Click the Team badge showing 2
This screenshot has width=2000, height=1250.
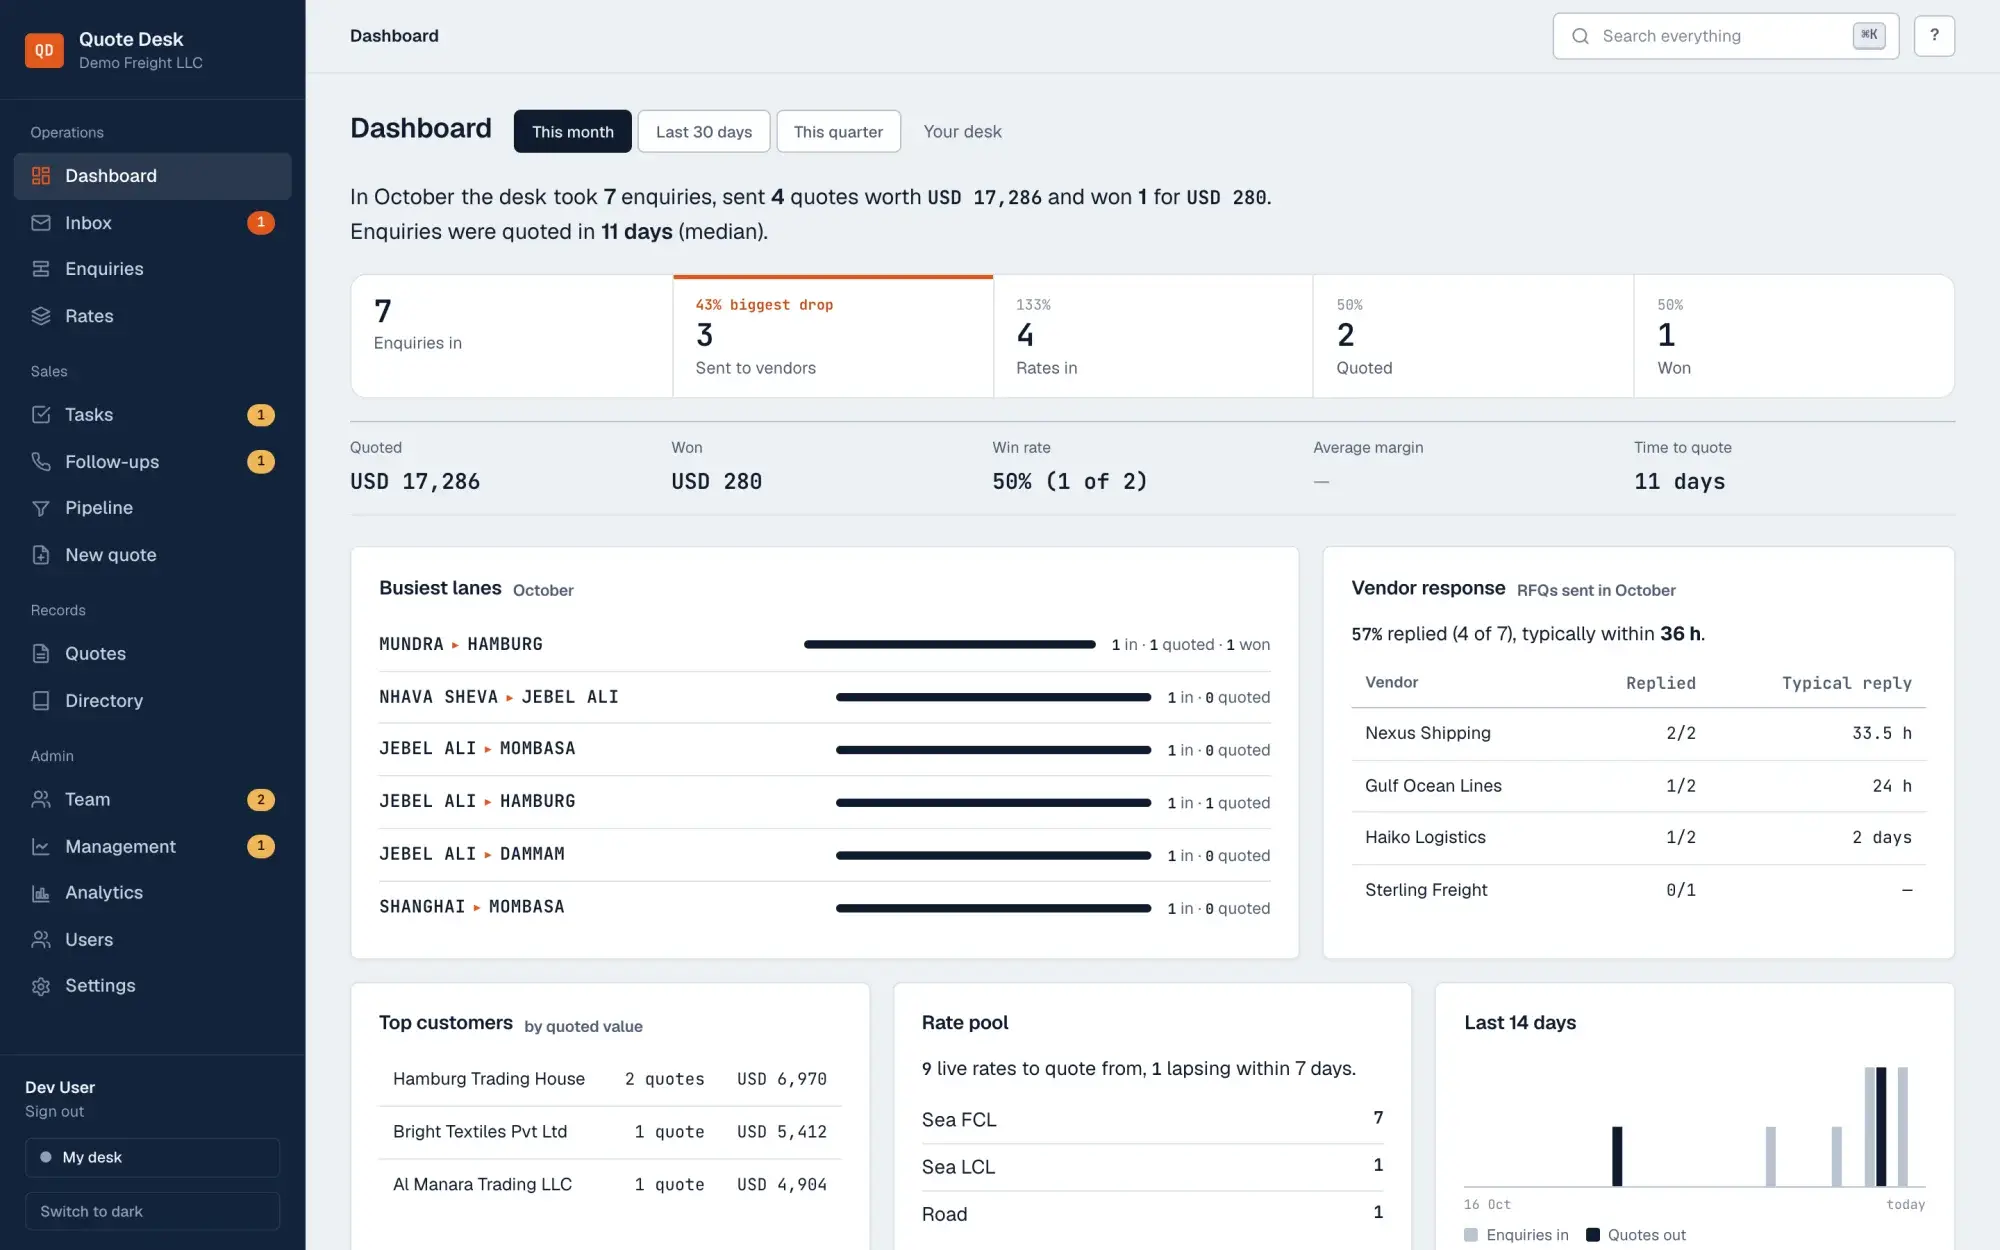261,800
